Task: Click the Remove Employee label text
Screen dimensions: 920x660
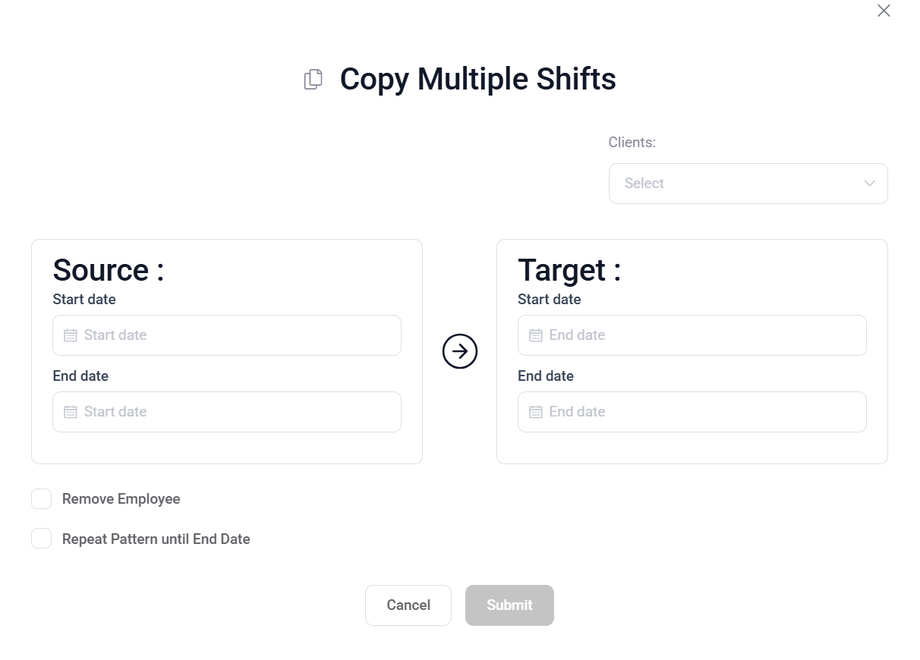Action: (x=121, y=499)
